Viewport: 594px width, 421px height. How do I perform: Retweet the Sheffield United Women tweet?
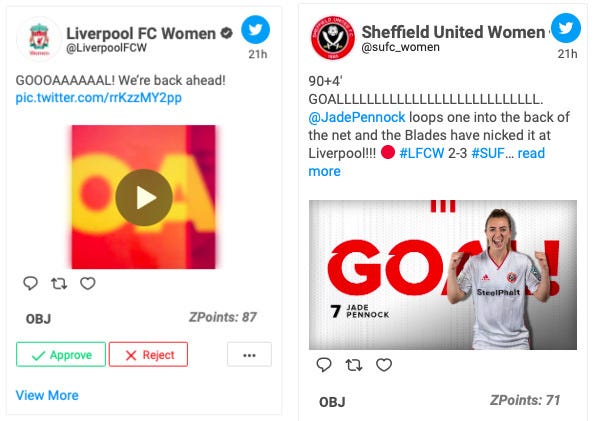tap(354, 365)
